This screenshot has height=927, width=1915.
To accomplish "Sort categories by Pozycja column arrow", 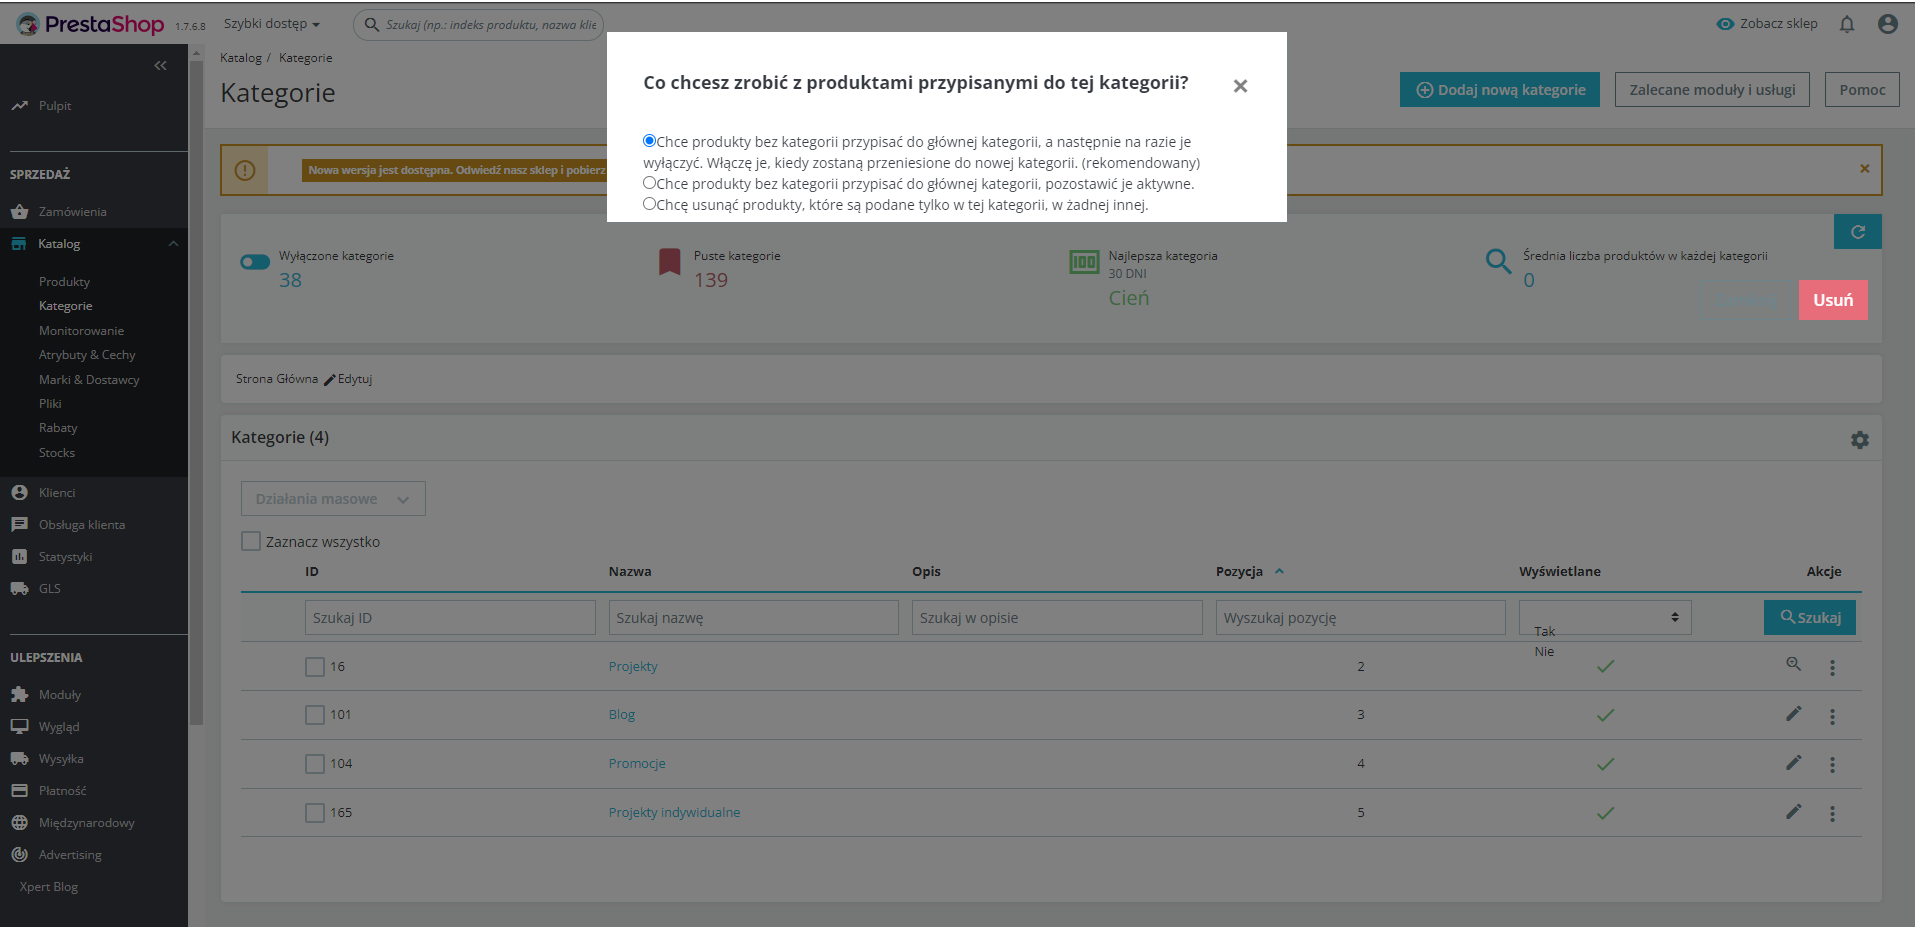I will [1279, 572].
